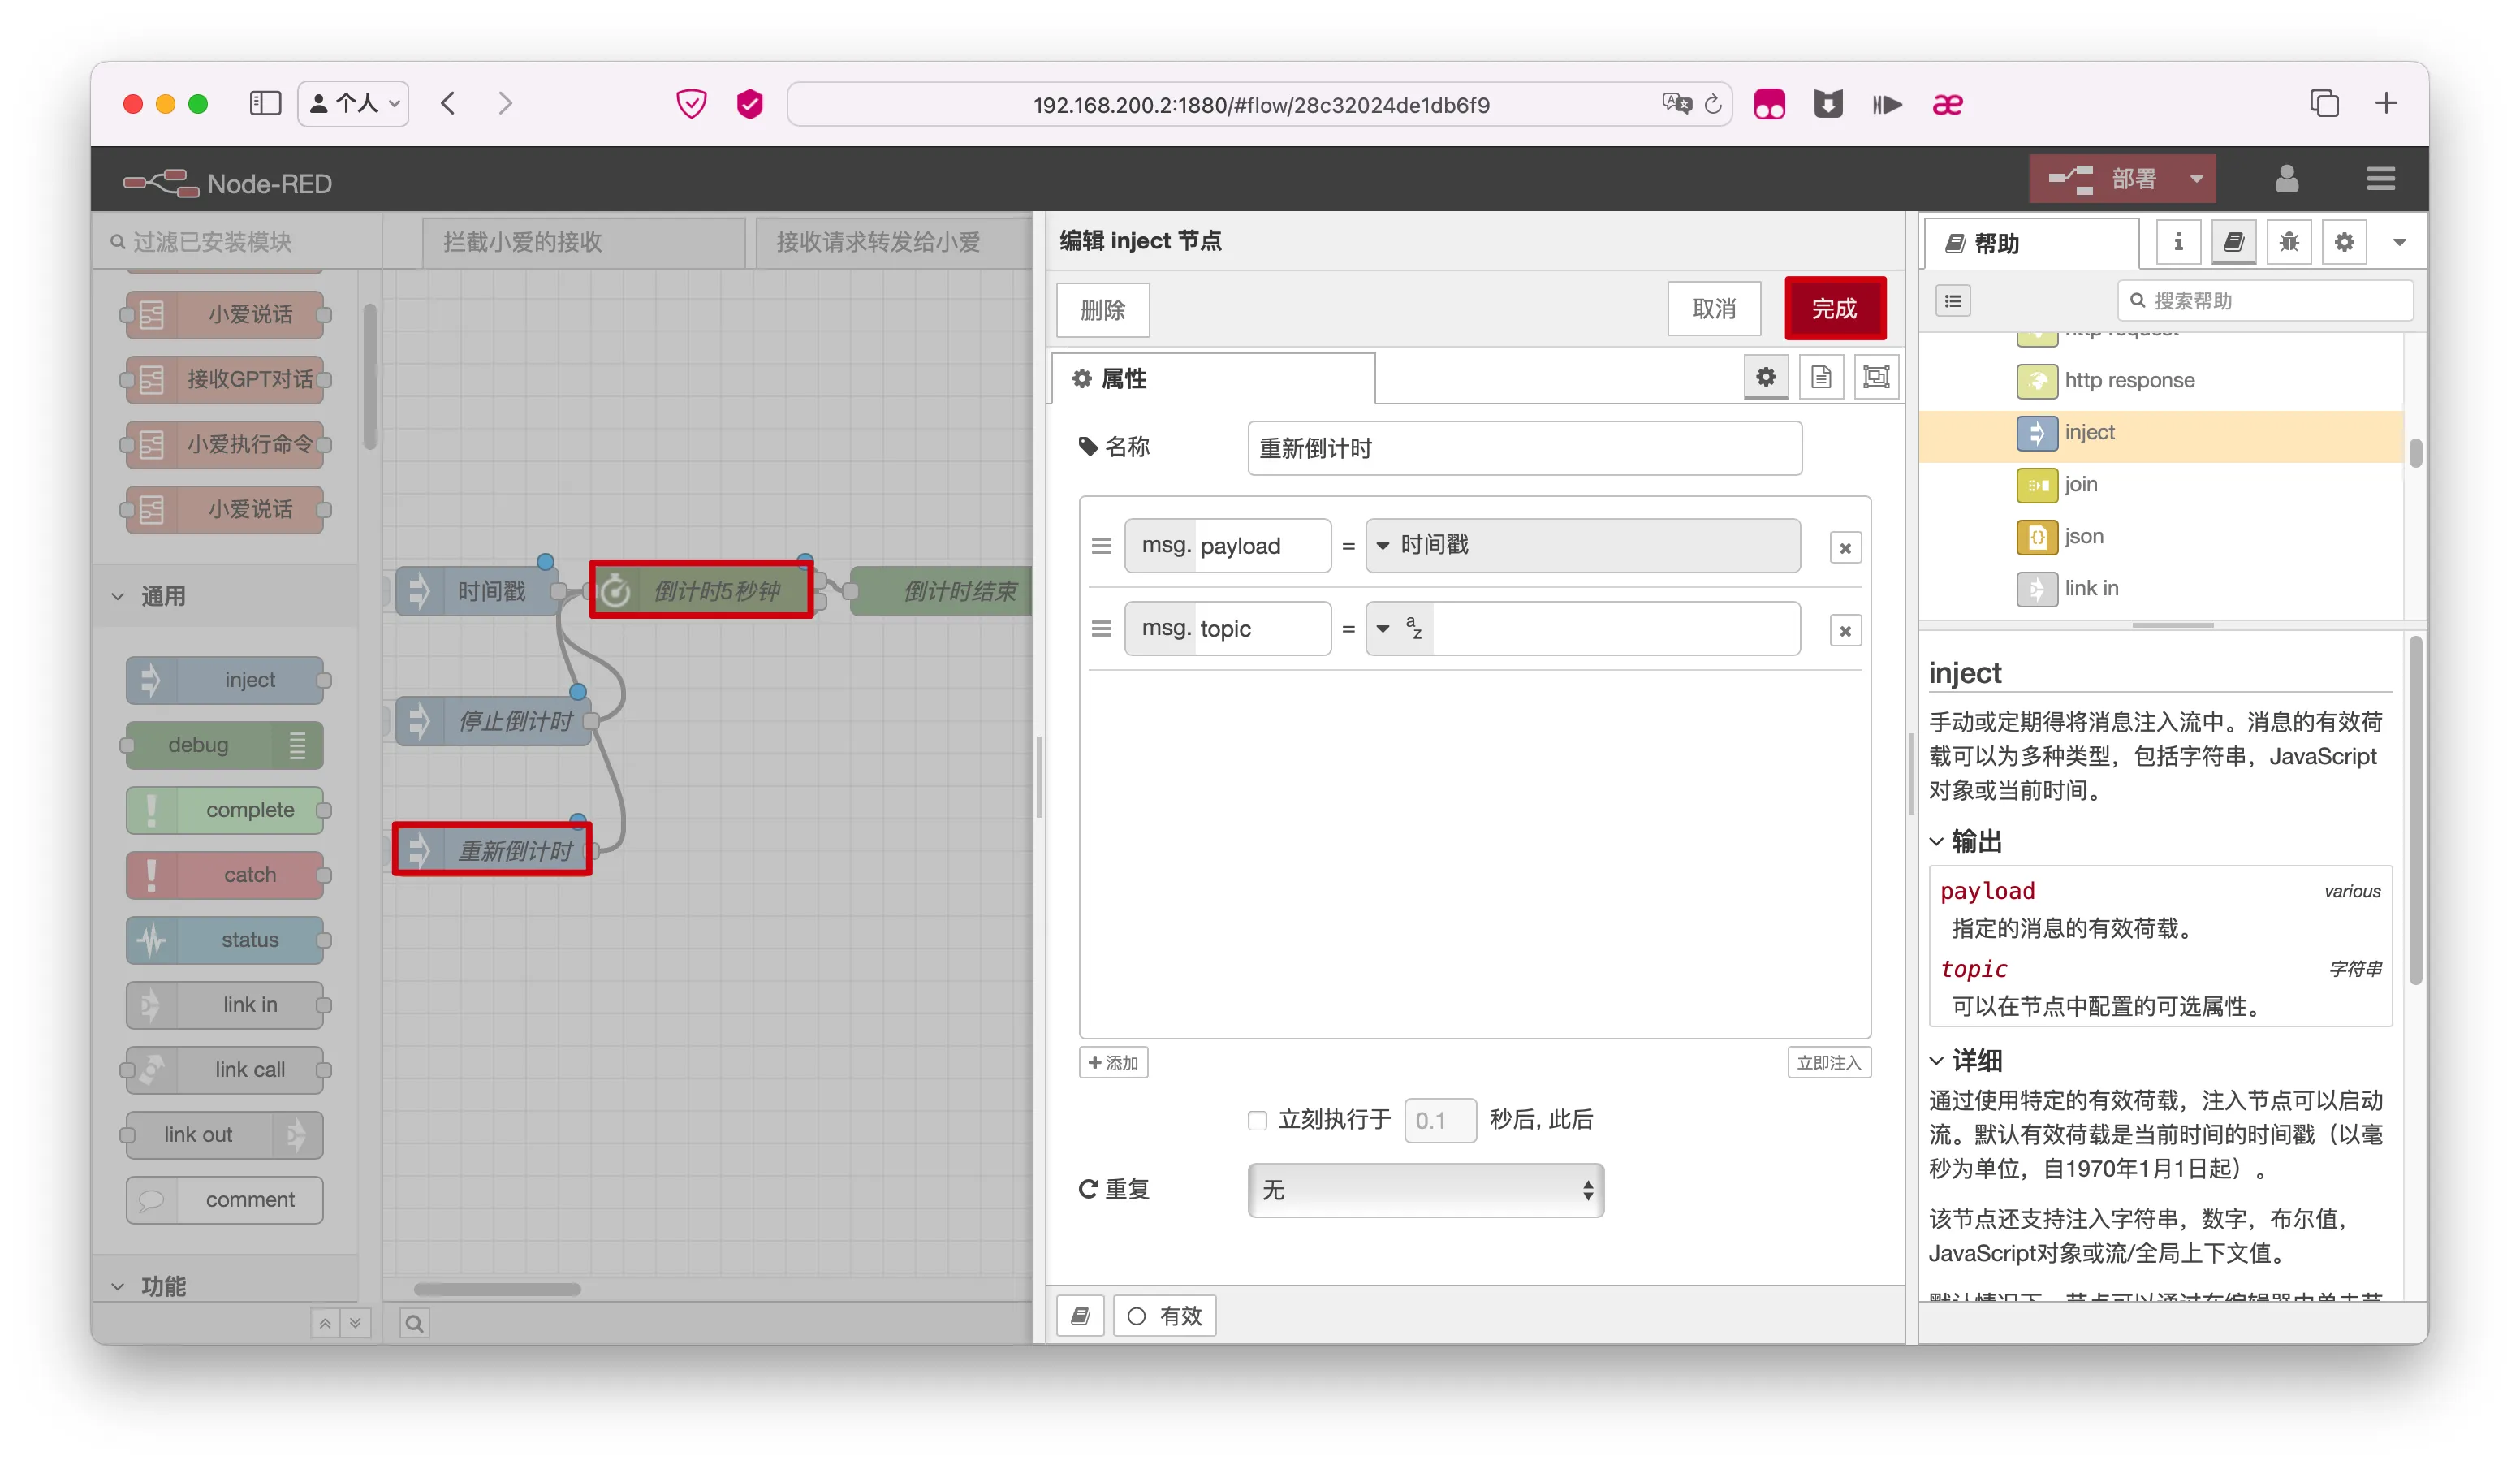
Task: Toggle the 有效 node enabled button
Action: click(x=1164, y=1315)
